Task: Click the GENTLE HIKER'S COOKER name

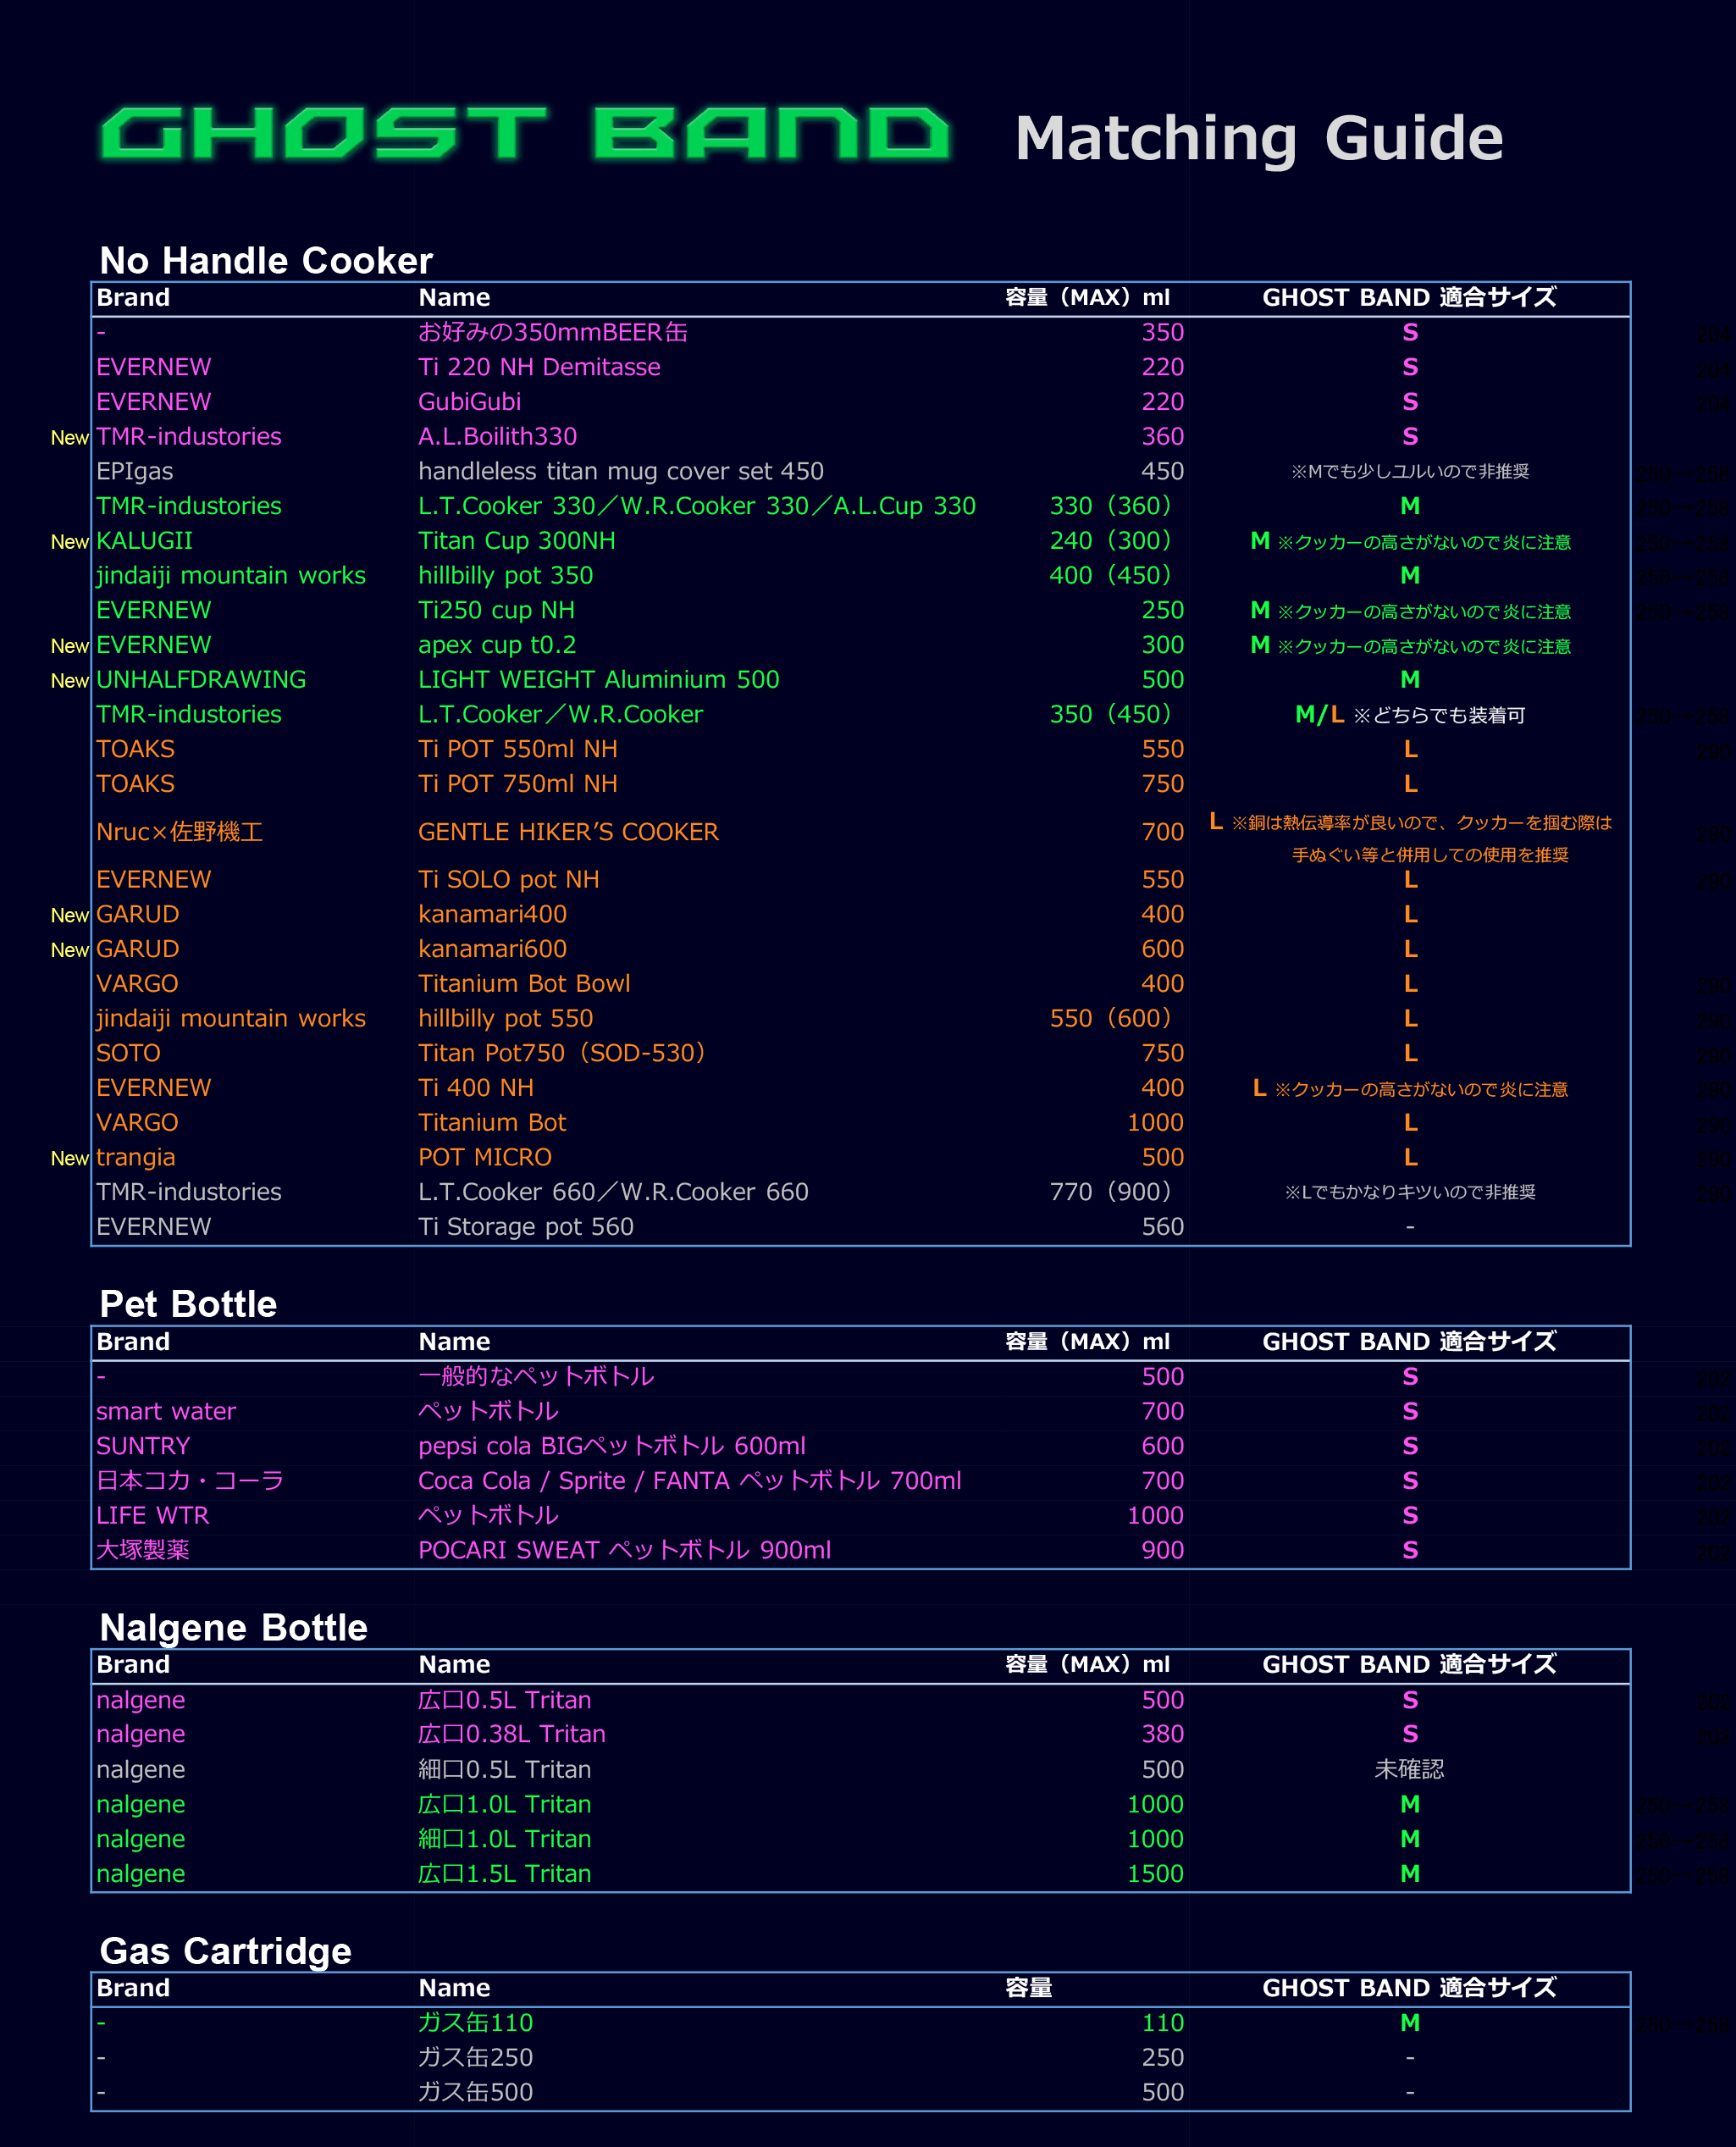Action: 567,832
